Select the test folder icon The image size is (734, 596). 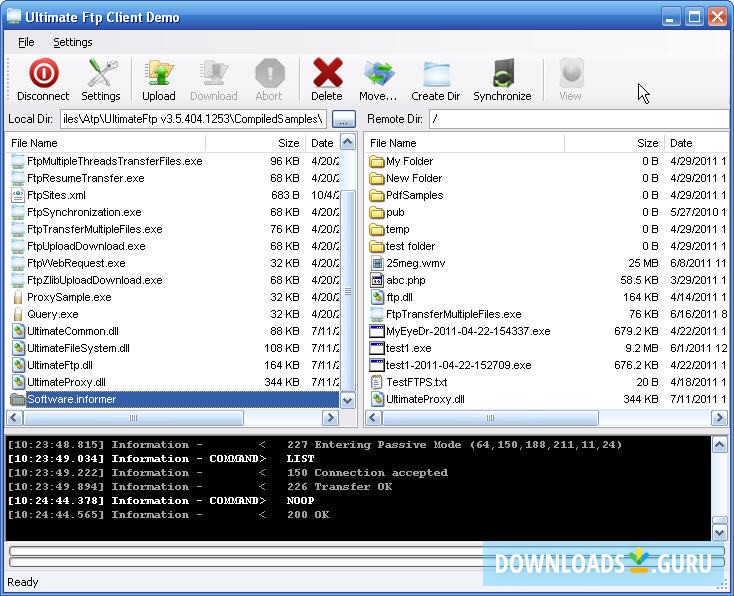[376, 246]
